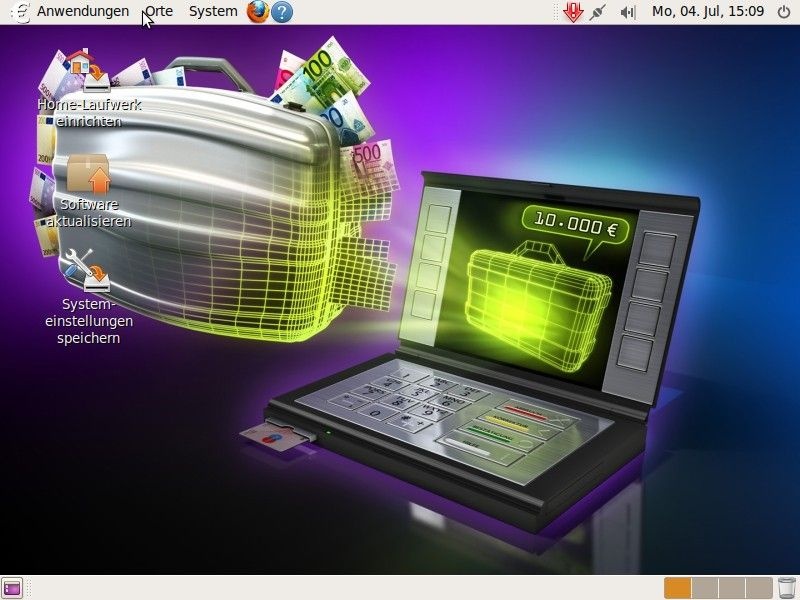
Task: Open the clock showing Mo, 04. Jul, 15:09
Action: [708, 11]
